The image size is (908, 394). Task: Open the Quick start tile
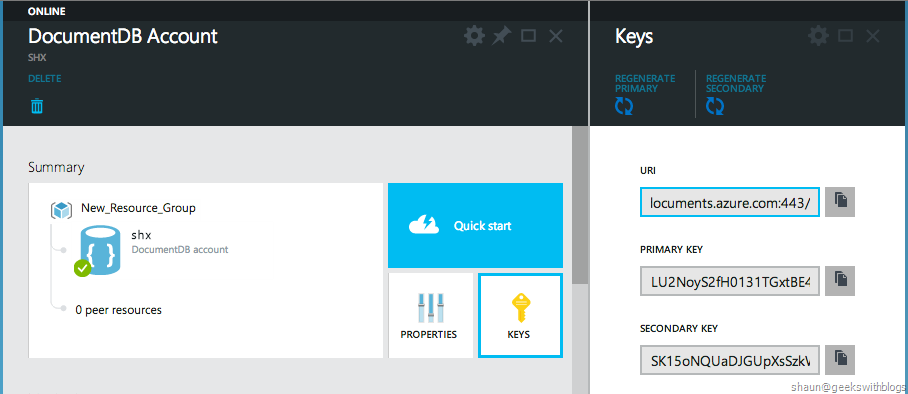[475, 225]
